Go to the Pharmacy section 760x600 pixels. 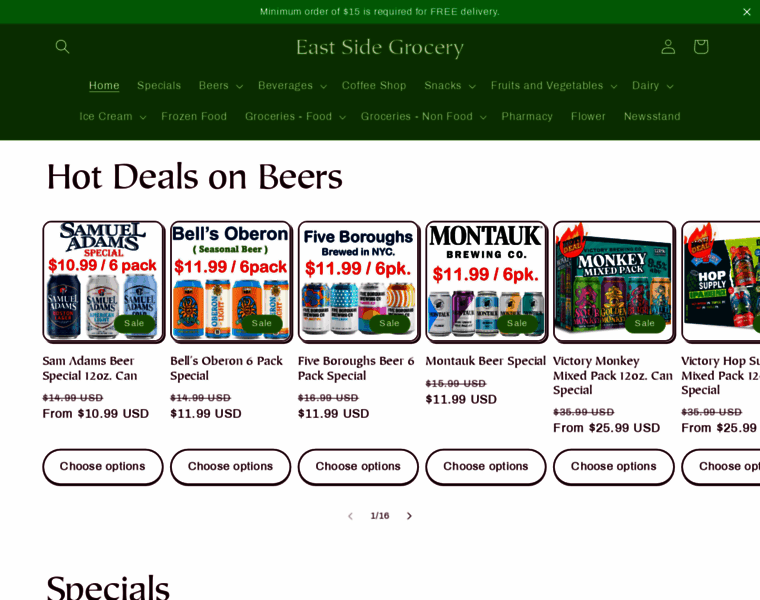coord(527,116)
